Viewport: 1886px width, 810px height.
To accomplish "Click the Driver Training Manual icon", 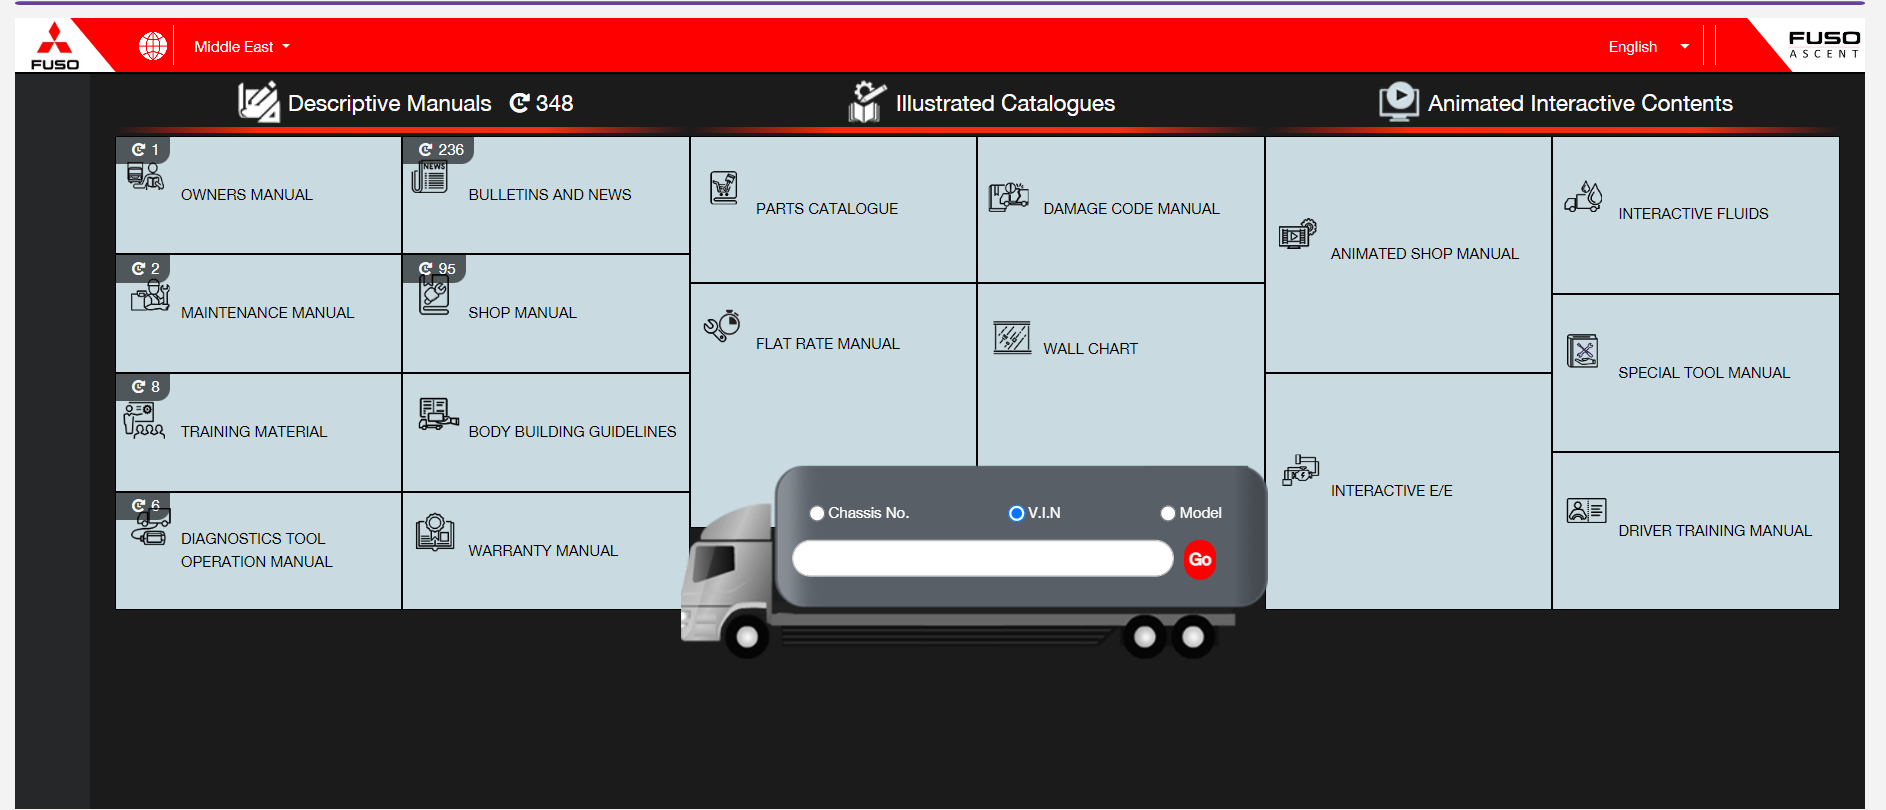I will point(1586,511).
